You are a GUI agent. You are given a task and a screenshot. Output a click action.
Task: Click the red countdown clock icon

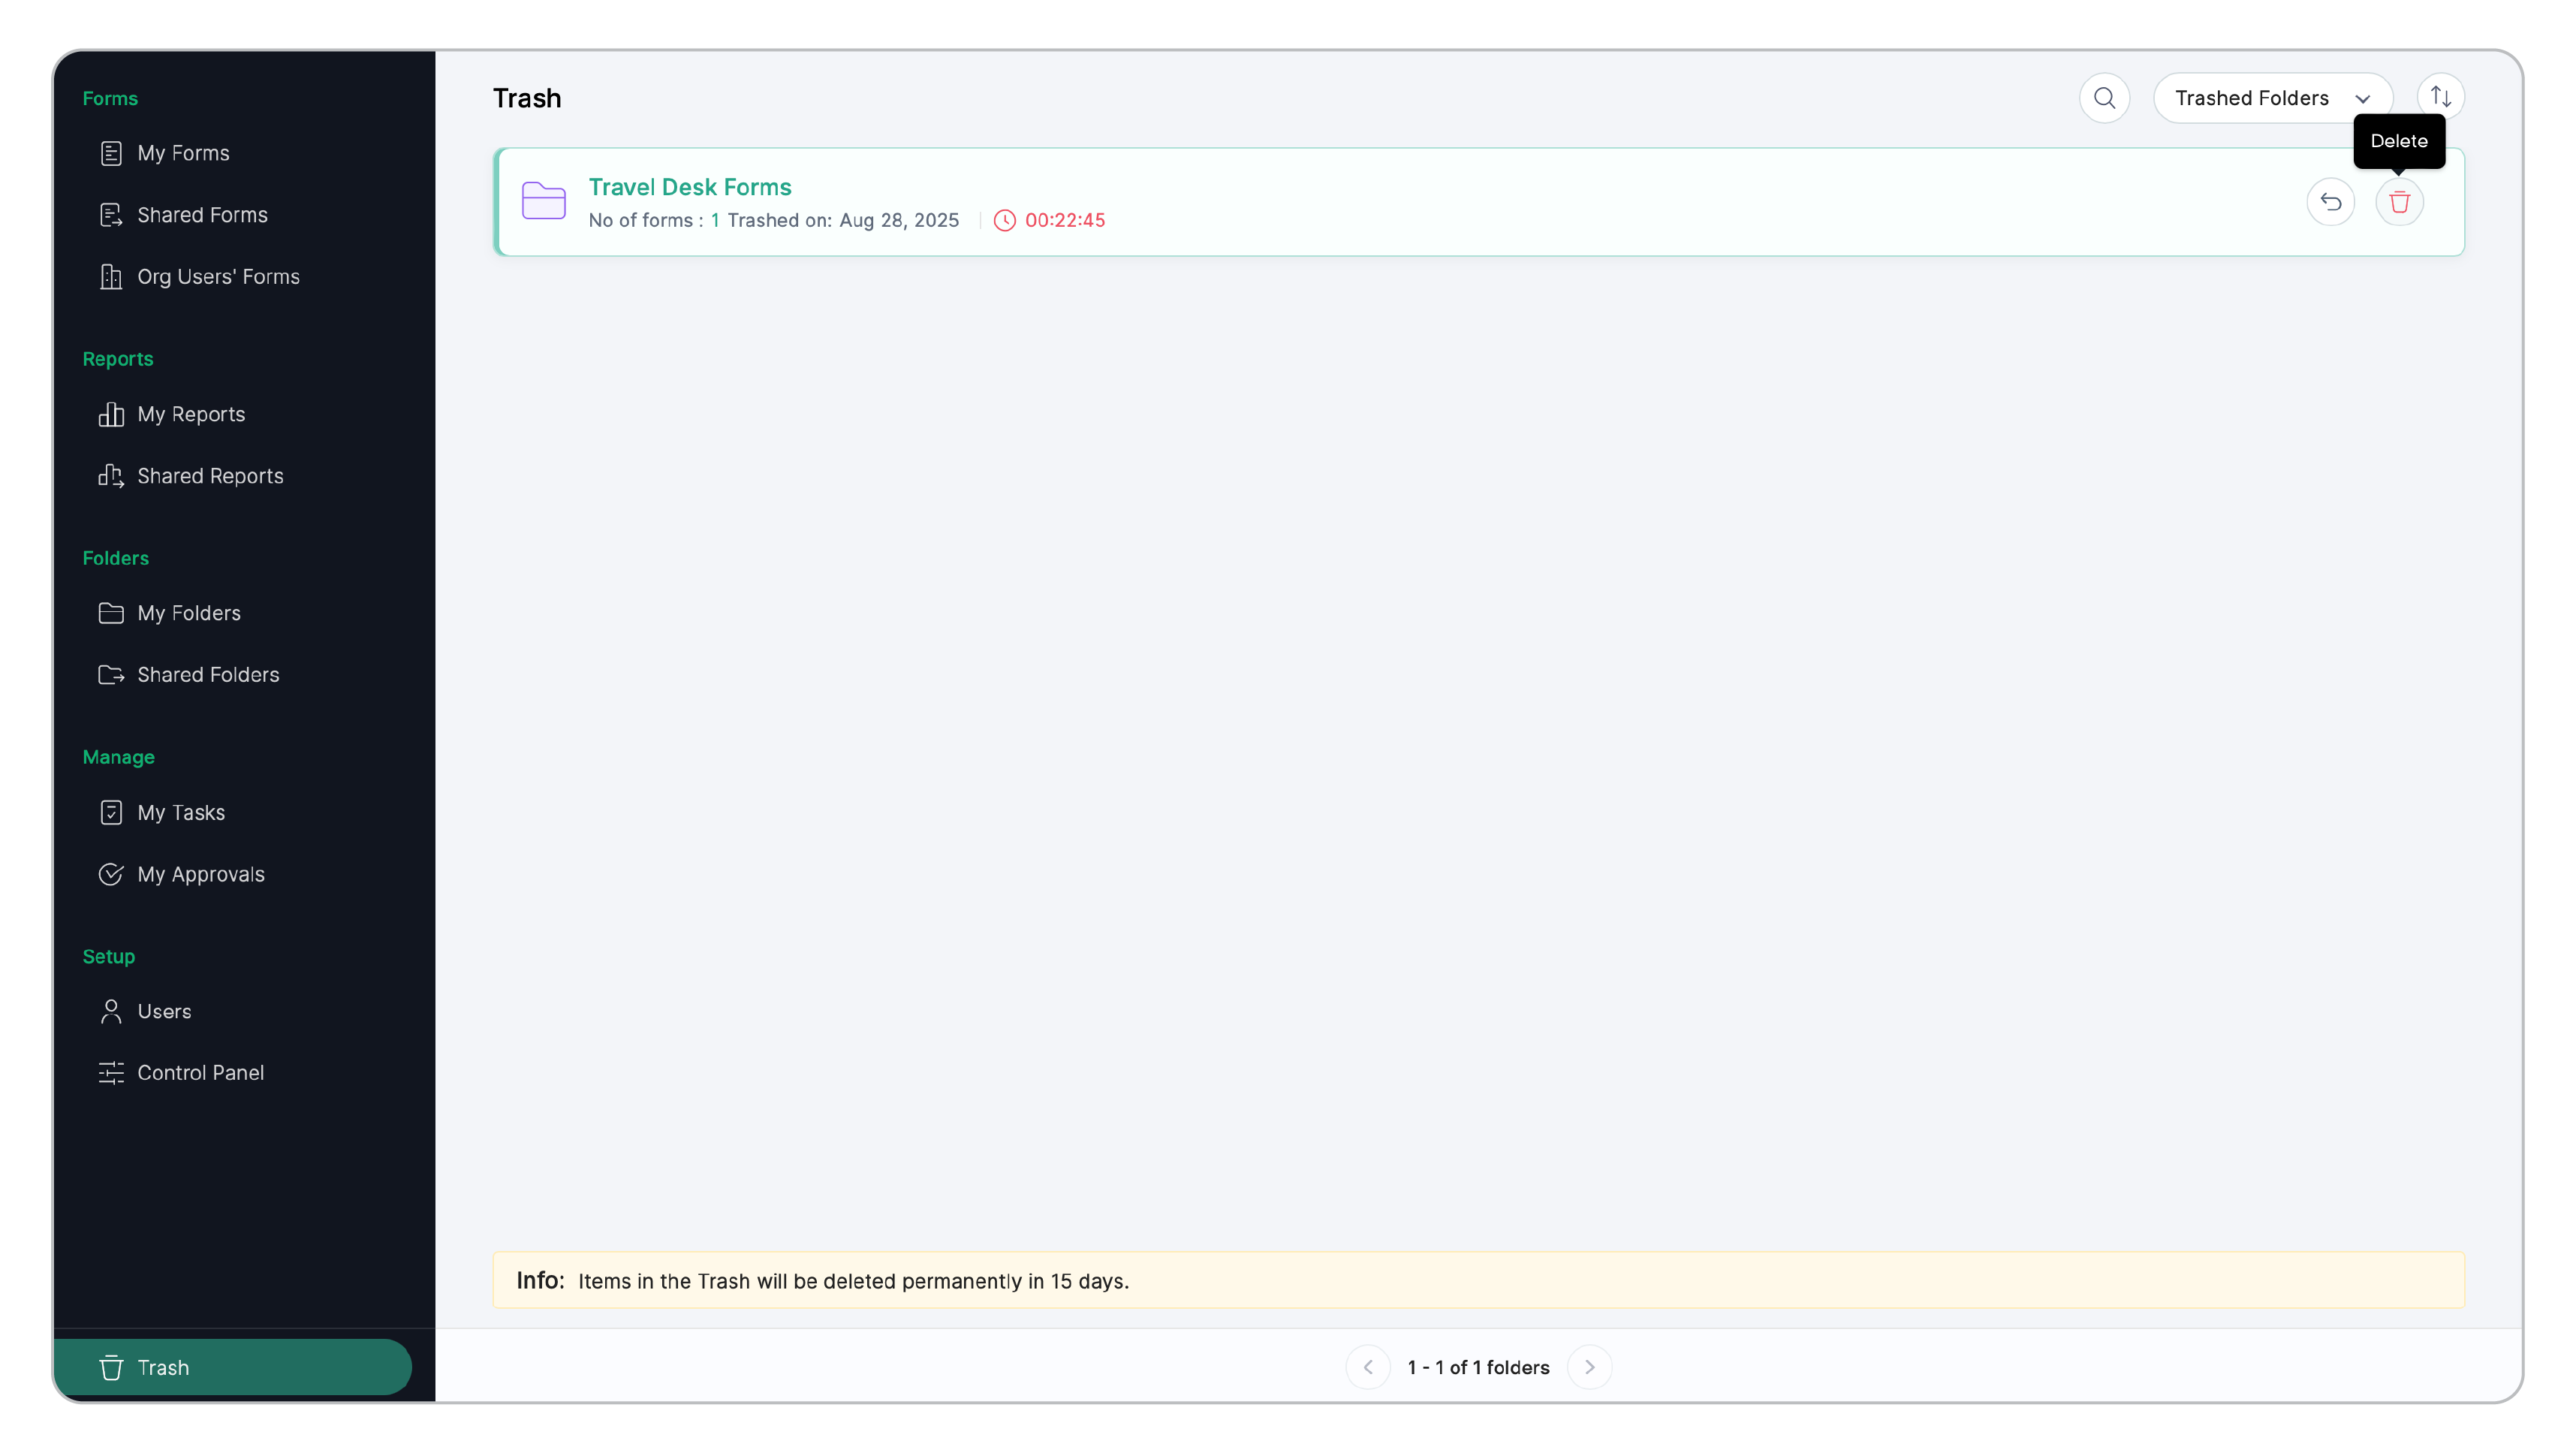coord(1004,220)
